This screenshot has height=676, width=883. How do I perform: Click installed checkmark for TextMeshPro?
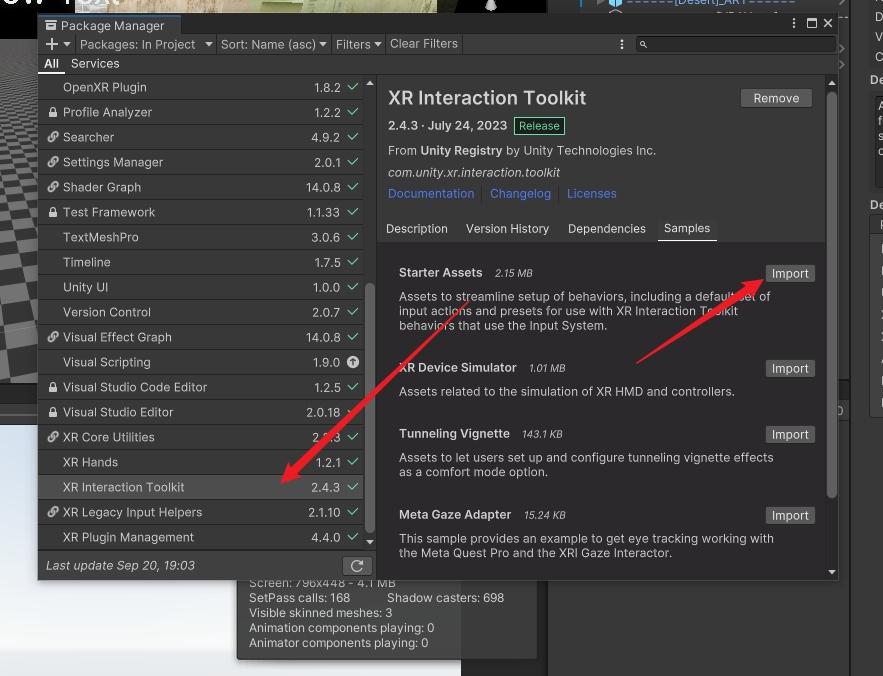click(353, 237)
